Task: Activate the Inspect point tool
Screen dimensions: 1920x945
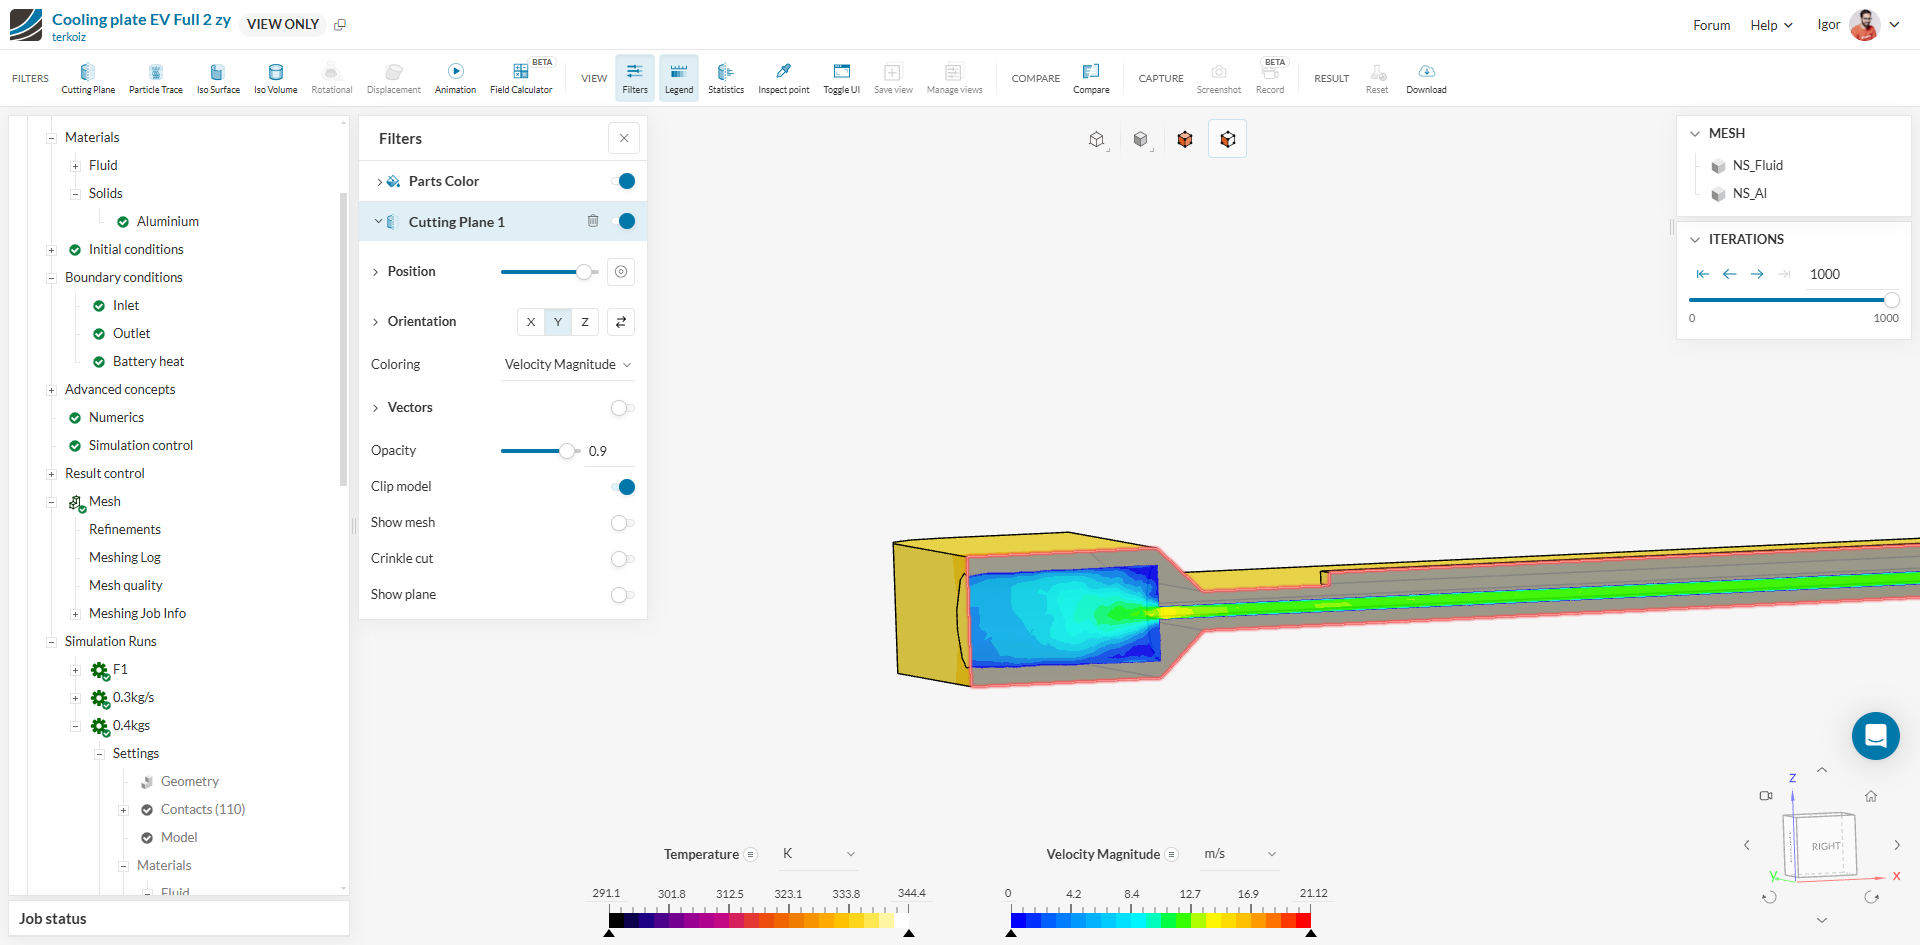Action: point(783,78)
